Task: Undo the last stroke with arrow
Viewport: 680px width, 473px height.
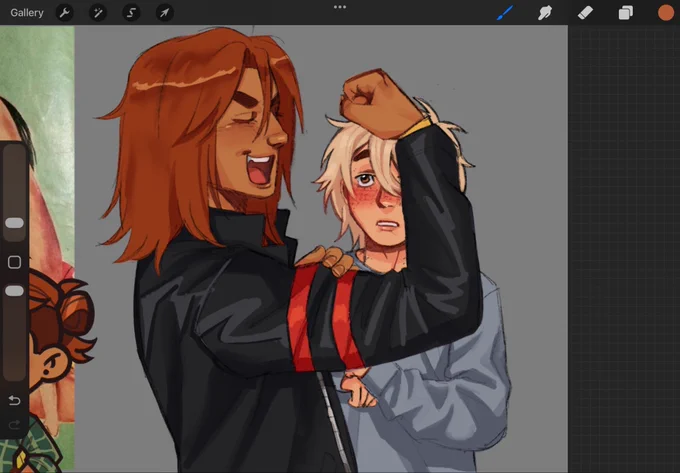Action: [x=14, y=400]
